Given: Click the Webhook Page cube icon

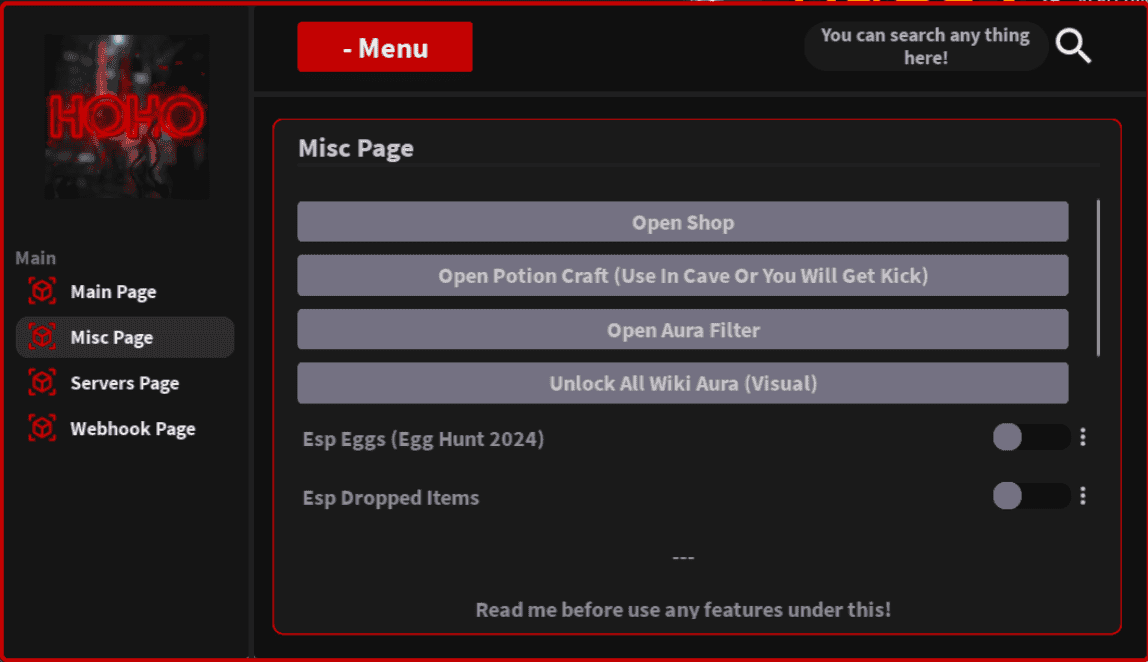Looking at the screenshot, I should pos(42,428).
